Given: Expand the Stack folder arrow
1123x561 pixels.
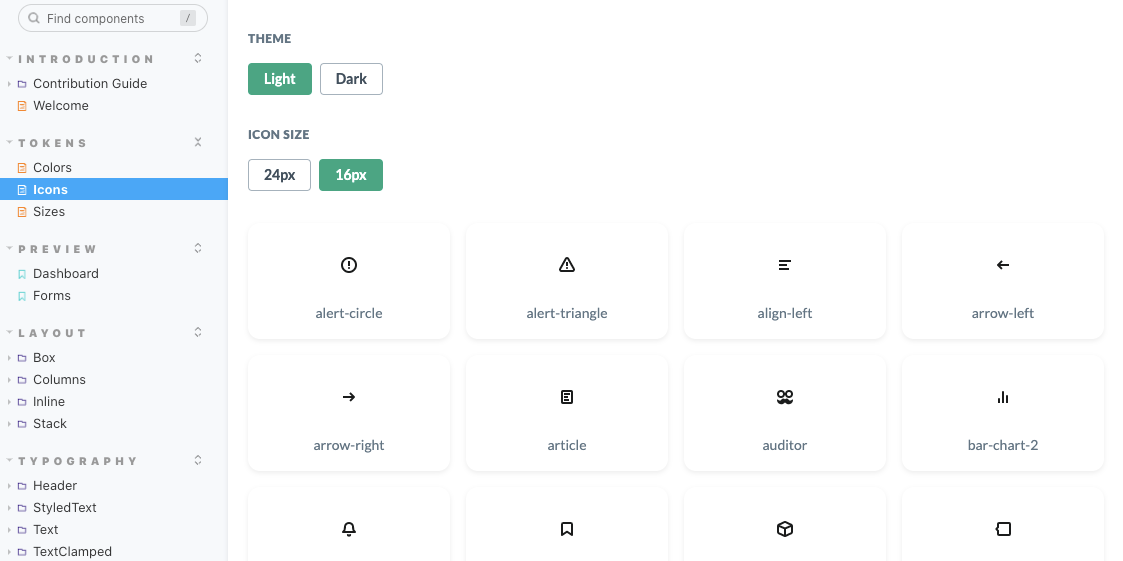Looking at the screenshot, I should [9, 424].
